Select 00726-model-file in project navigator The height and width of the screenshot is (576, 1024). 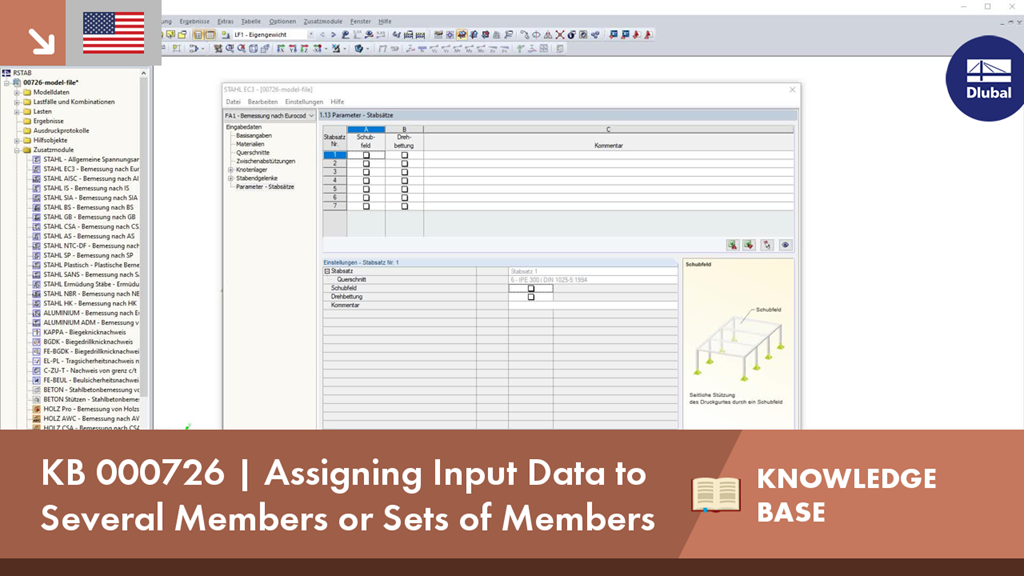click(x=50, y=83)
